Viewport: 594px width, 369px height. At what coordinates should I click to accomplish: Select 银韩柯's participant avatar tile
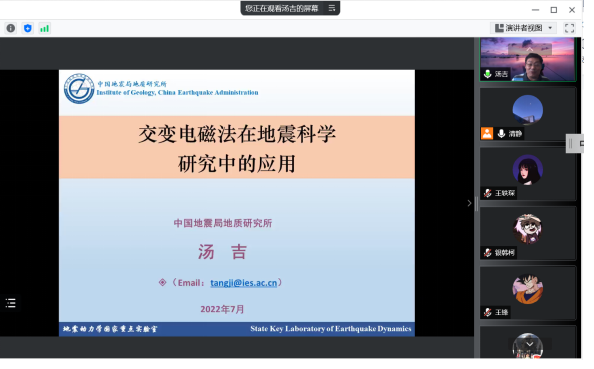point(528,233)
